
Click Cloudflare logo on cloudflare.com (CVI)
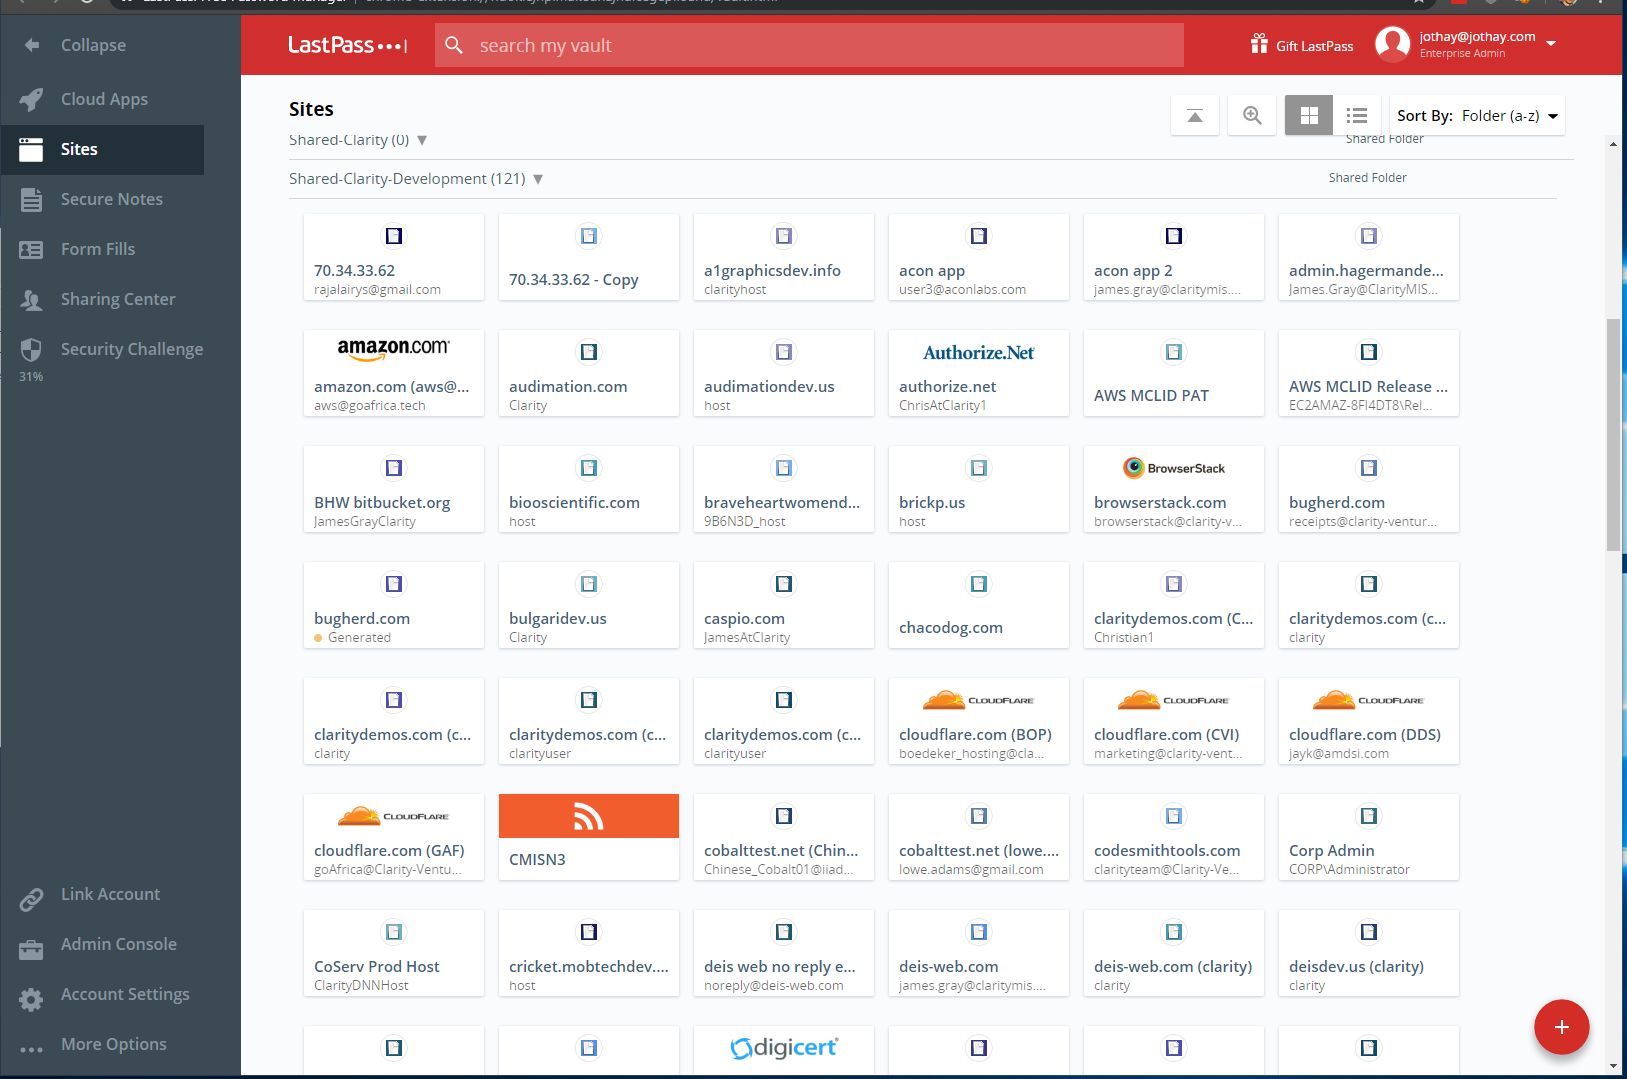1174,699
